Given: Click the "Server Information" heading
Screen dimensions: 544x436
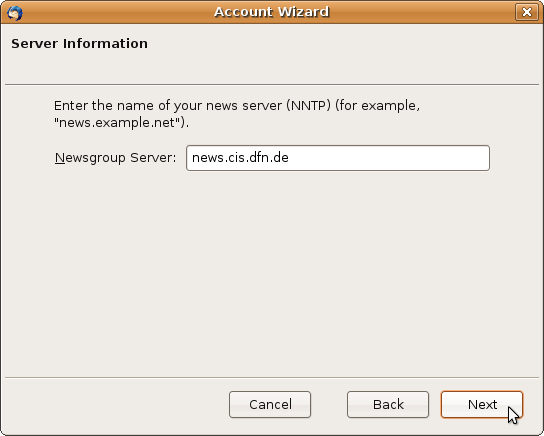Looking at the screenshot, I should (79, 44).
